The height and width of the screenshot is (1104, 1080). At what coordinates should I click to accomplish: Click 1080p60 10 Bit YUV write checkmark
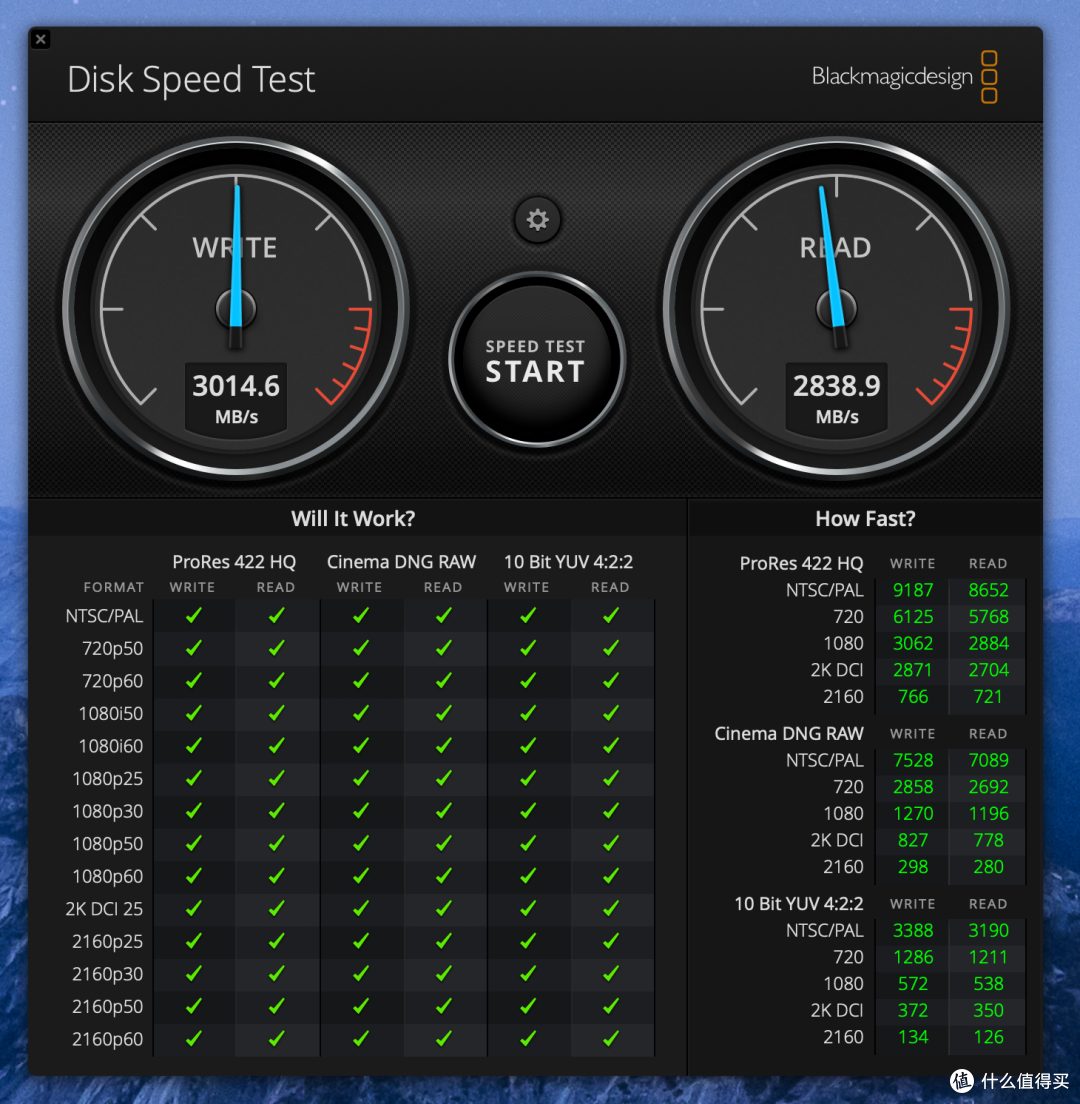(527, 876)
